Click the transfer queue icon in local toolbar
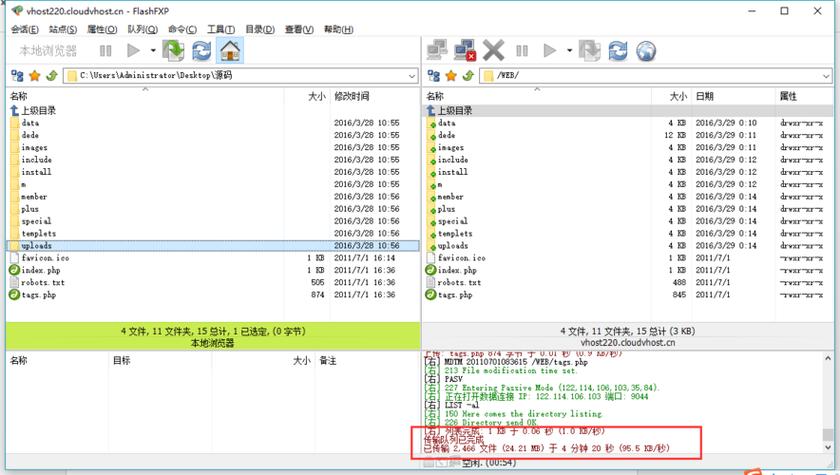 click(174, 50)
